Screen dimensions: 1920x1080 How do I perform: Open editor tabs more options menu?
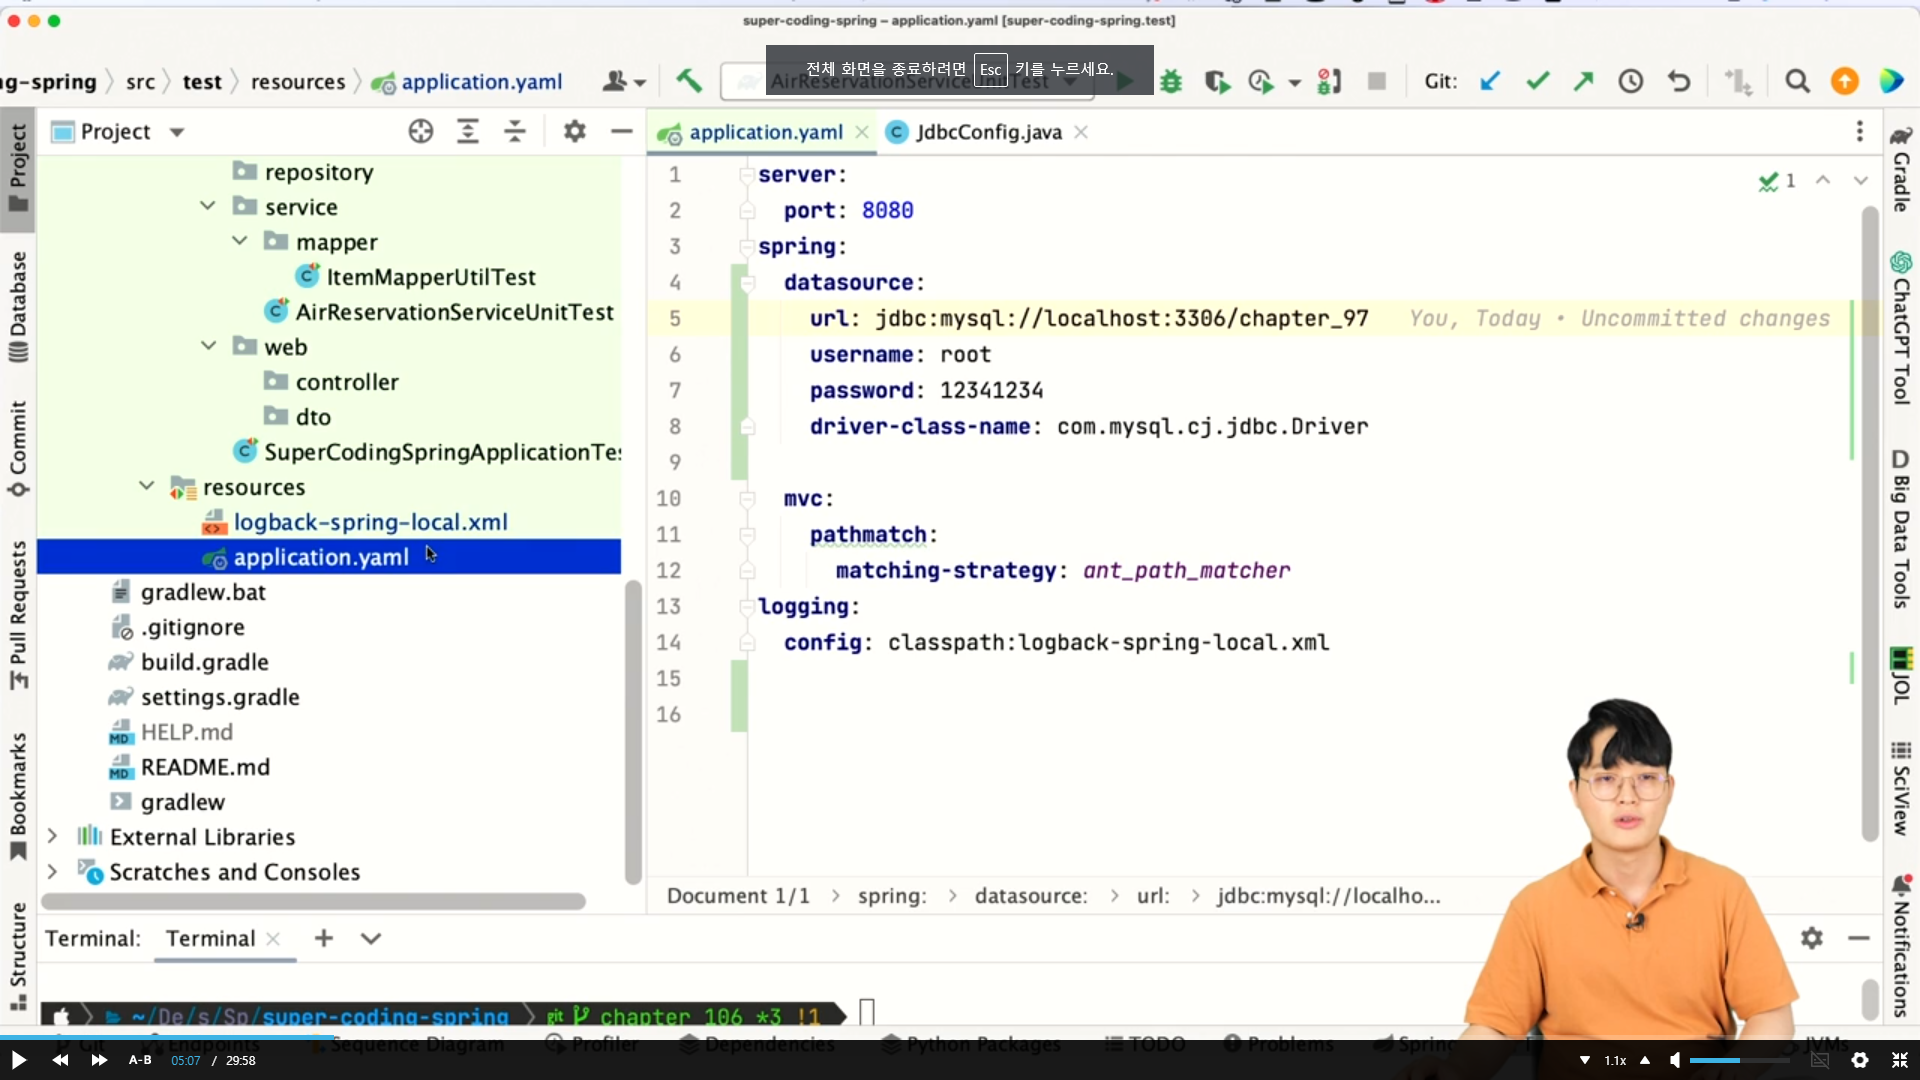[x=1859, y=131]
